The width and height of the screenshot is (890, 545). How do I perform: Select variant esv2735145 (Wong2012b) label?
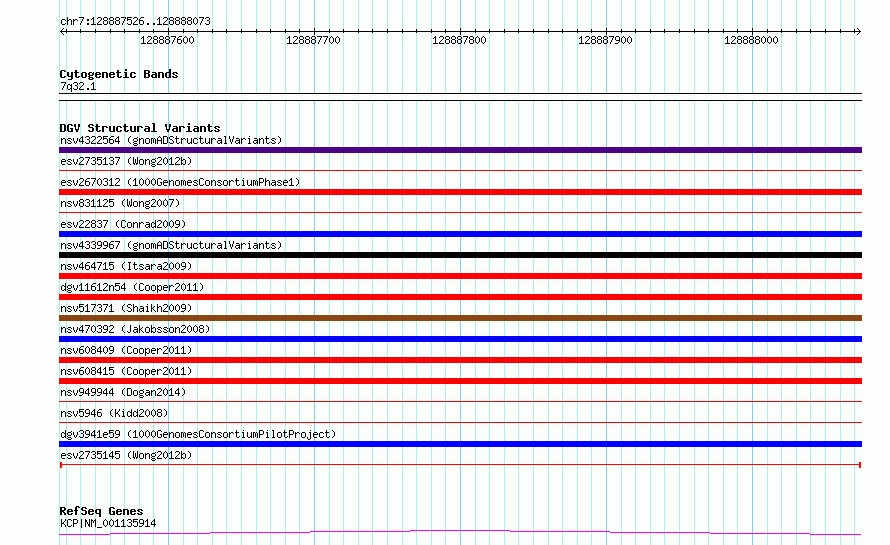tap(126, 455)
